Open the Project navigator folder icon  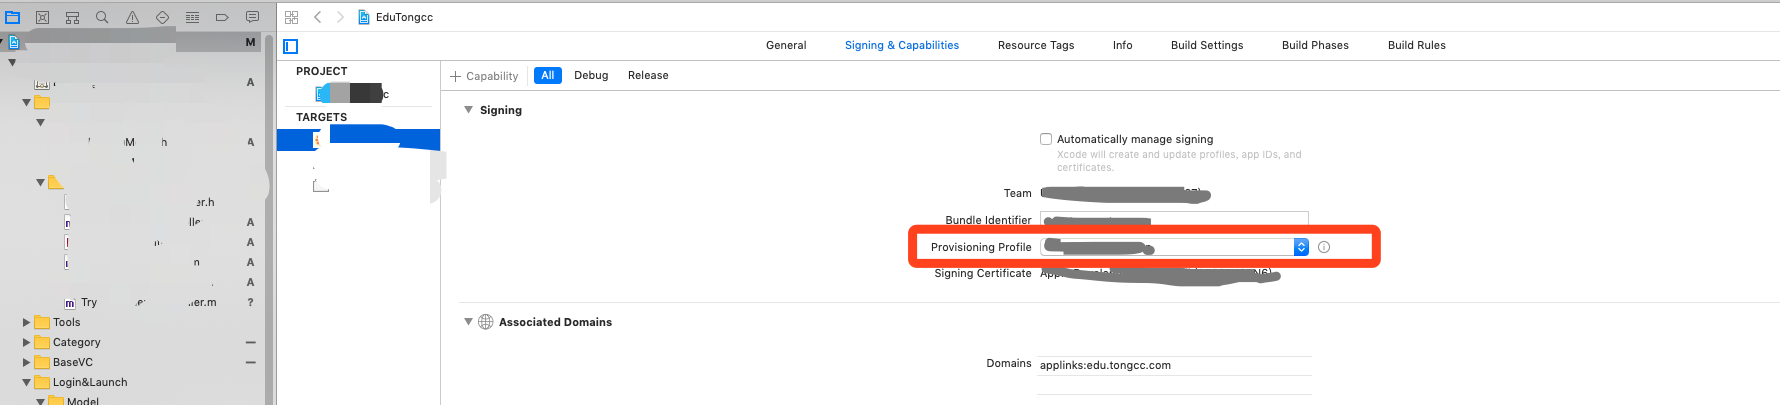(13, 17)
